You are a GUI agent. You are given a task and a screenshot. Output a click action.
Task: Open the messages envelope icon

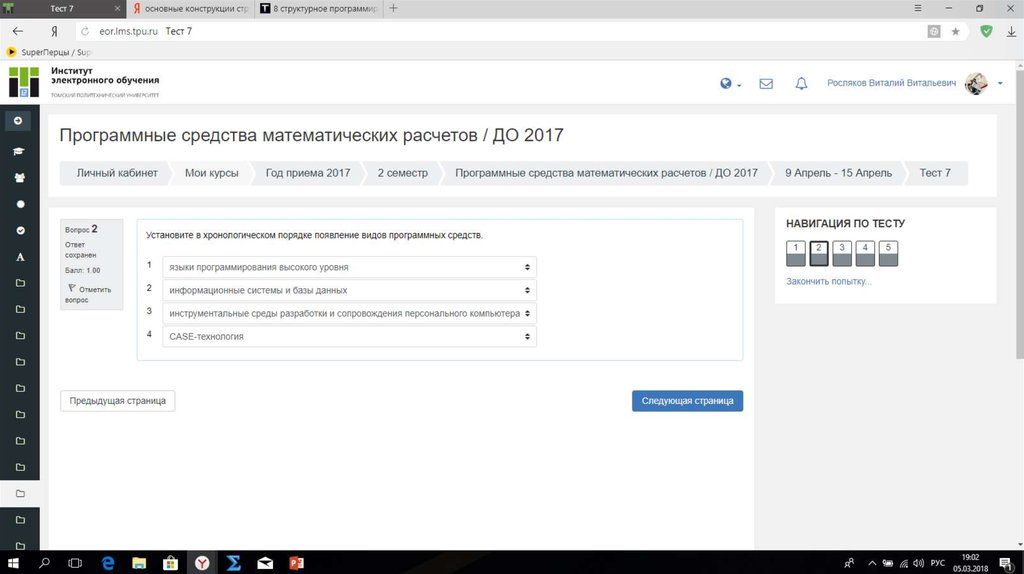[x=766, y=84]
